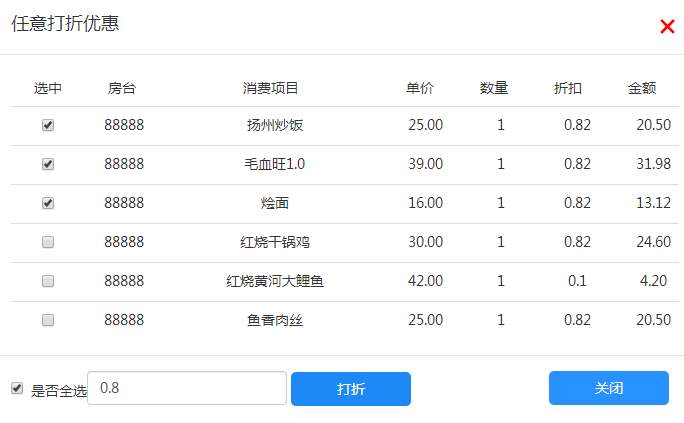Focus the discount rate input field showing 0.8
This screenshot has height=423, width=684.
point(187,388)
